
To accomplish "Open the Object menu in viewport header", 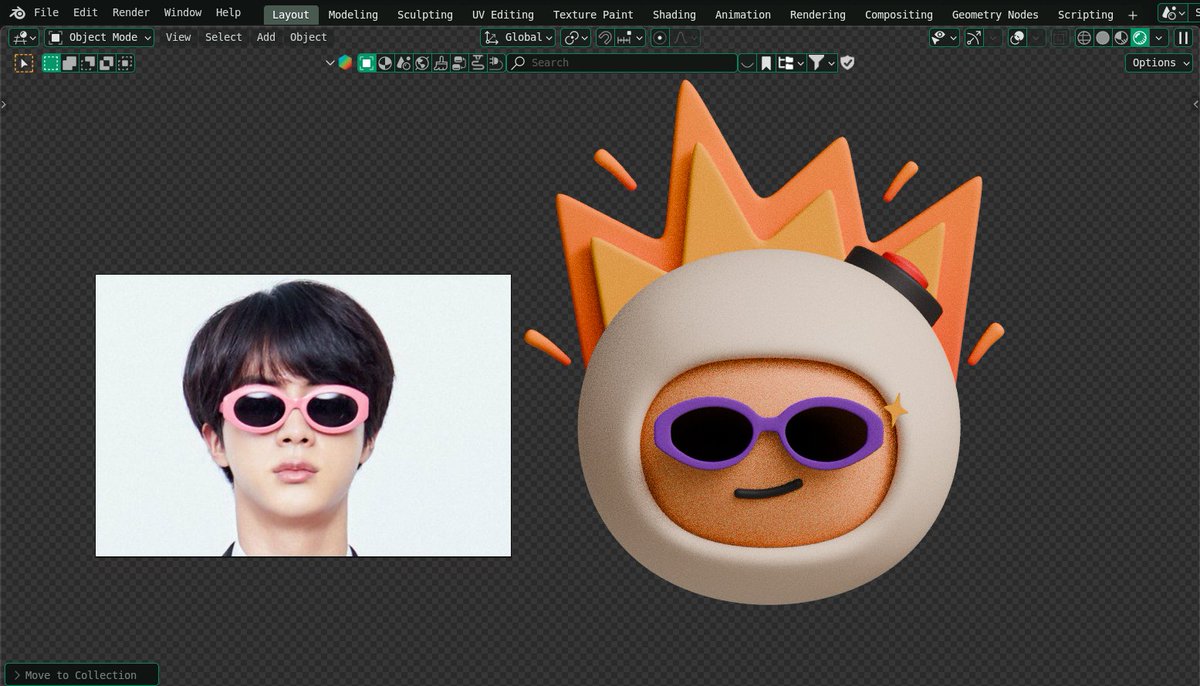I will [x=308, y=37].
